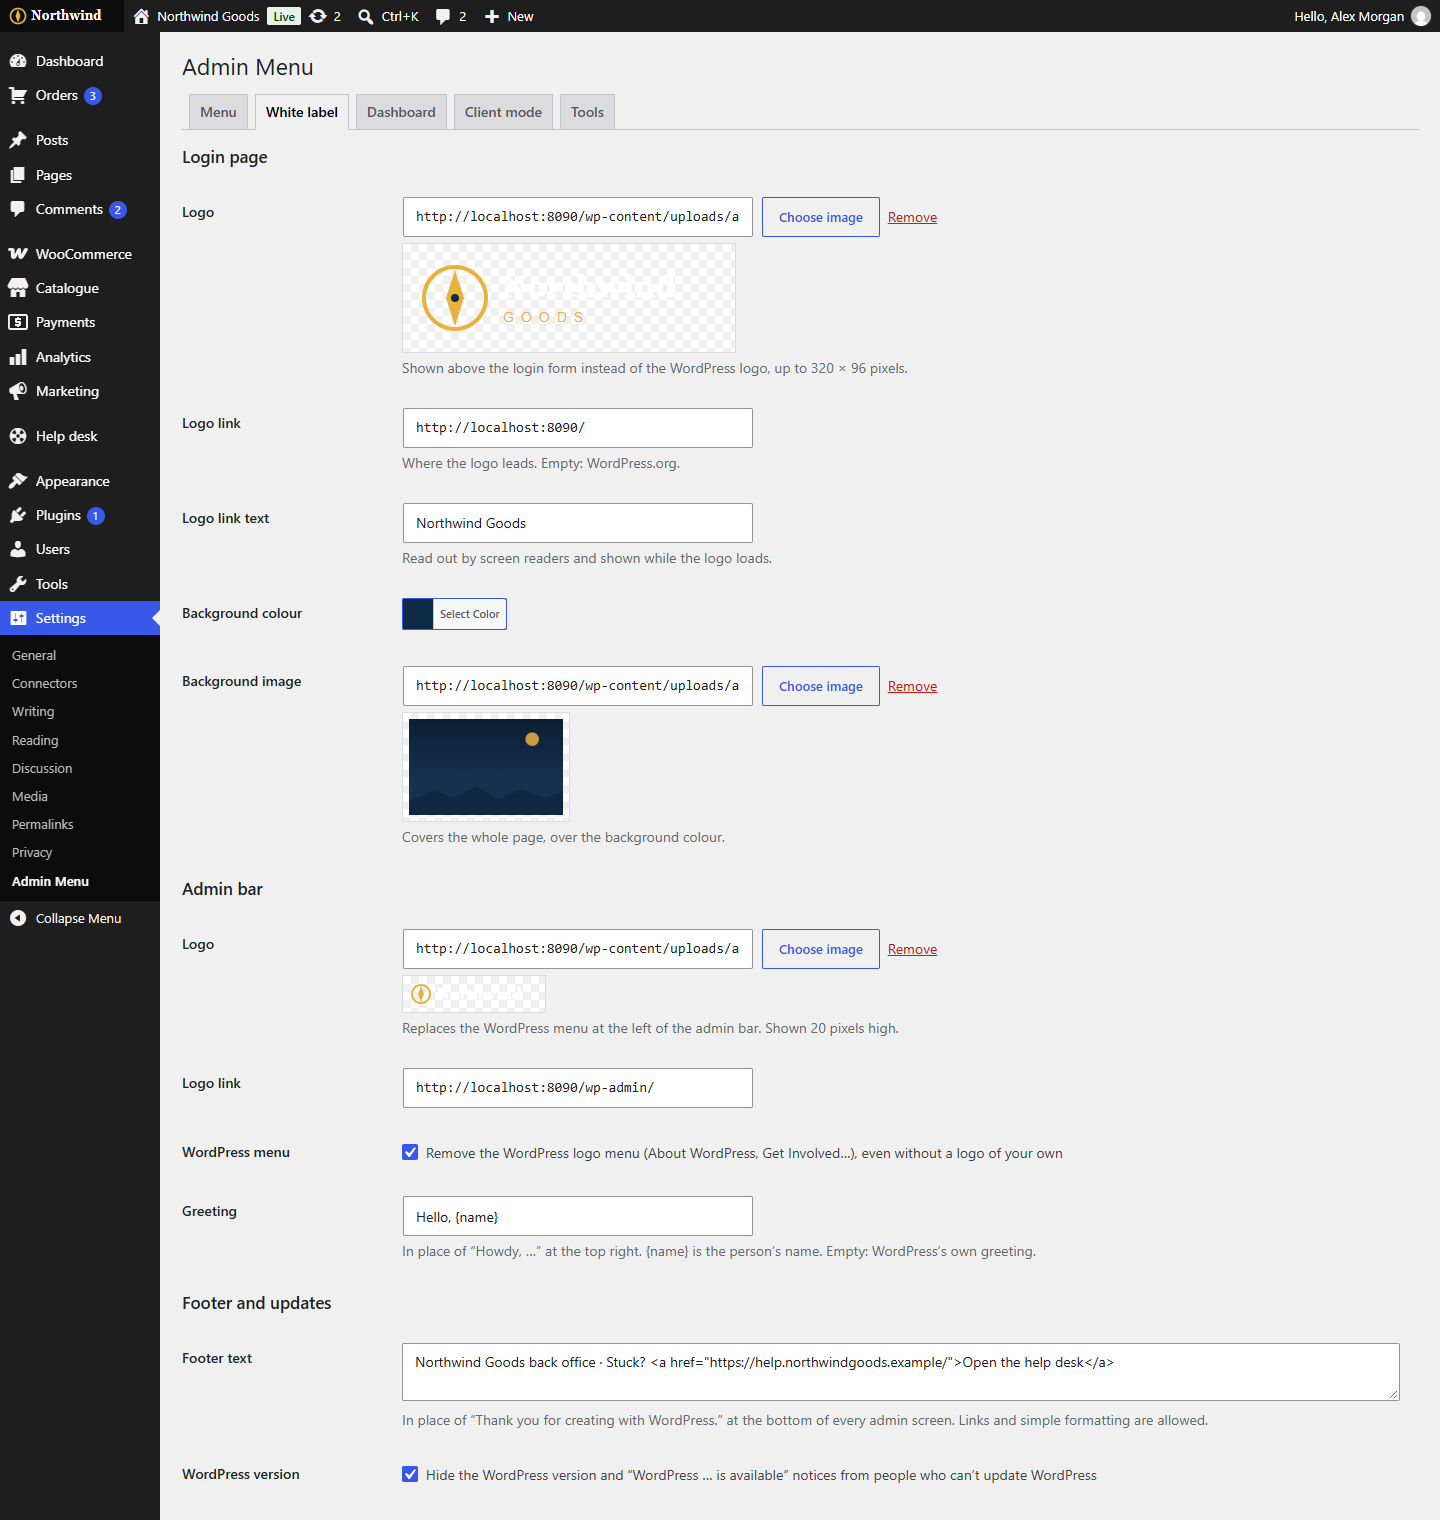Click the Orders cart icon
The width and height of the screenshot is (1440, 1520).
(x=18, y=96)
